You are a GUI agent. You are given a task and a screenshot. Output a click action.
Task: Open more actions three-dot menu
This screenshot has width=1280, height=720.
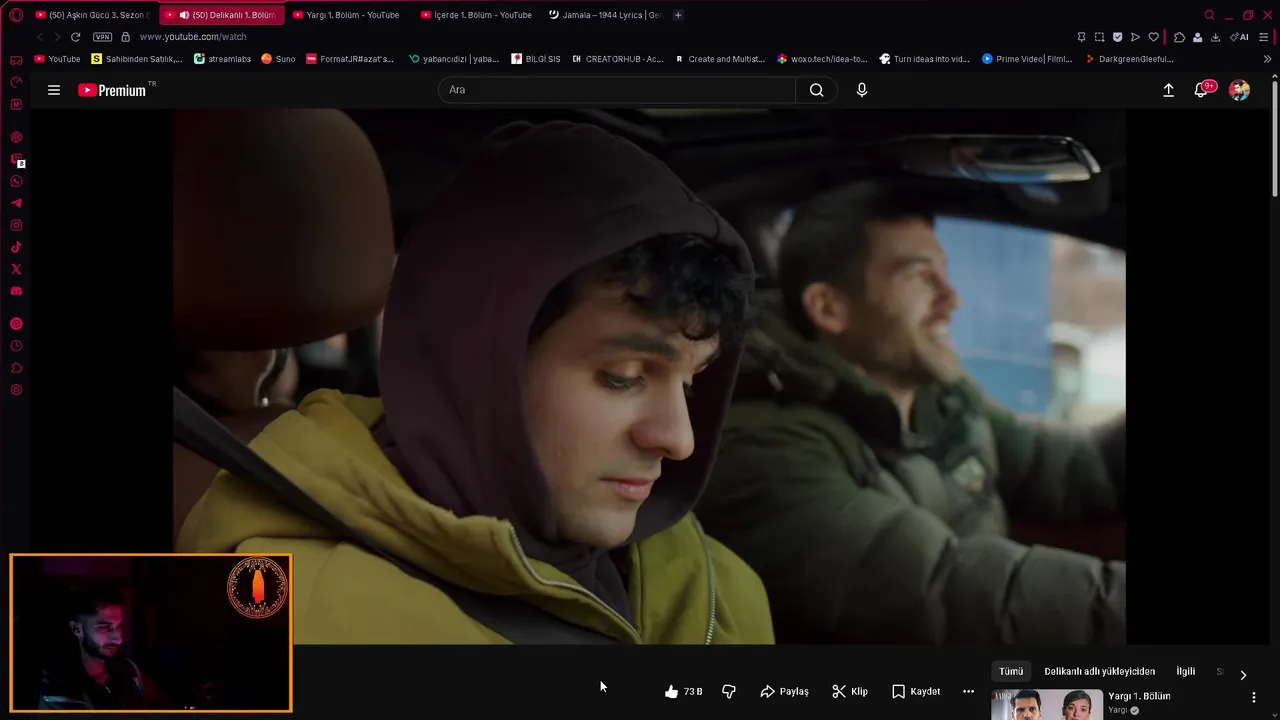pos(968,691)
